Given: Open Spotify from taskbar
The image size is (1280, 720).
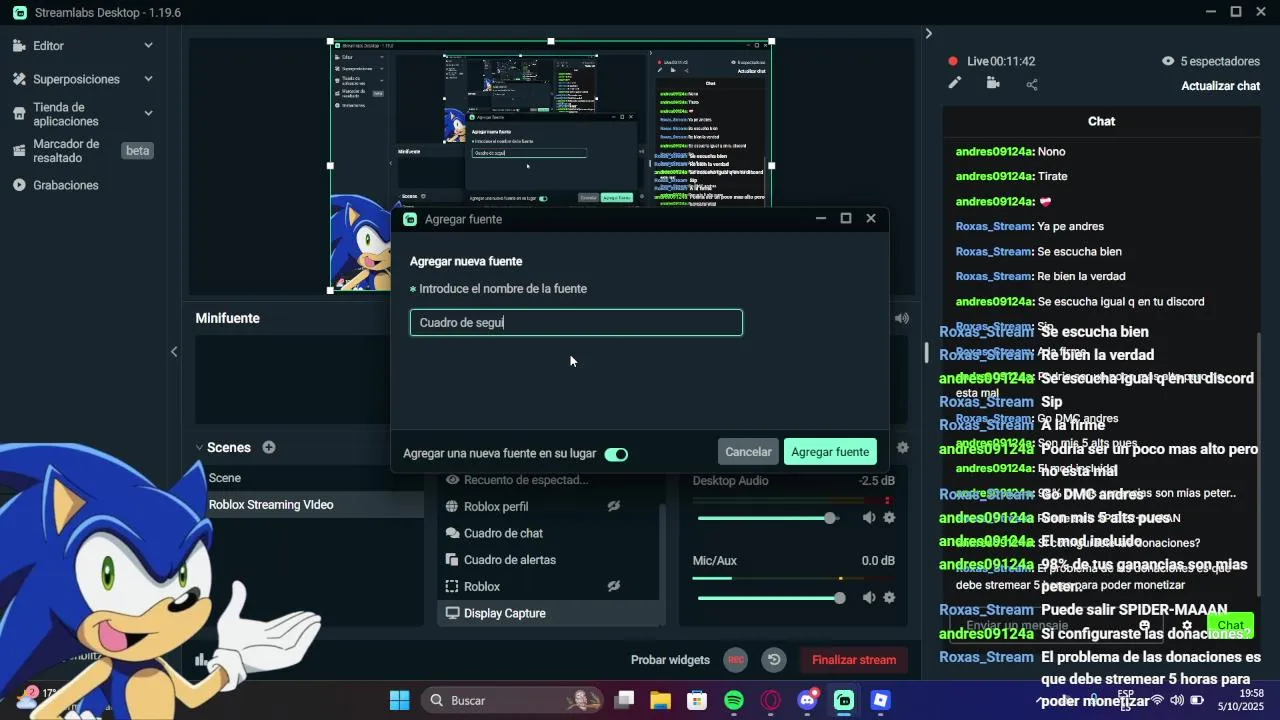Looking at the screenshot, I should [734, 700].
